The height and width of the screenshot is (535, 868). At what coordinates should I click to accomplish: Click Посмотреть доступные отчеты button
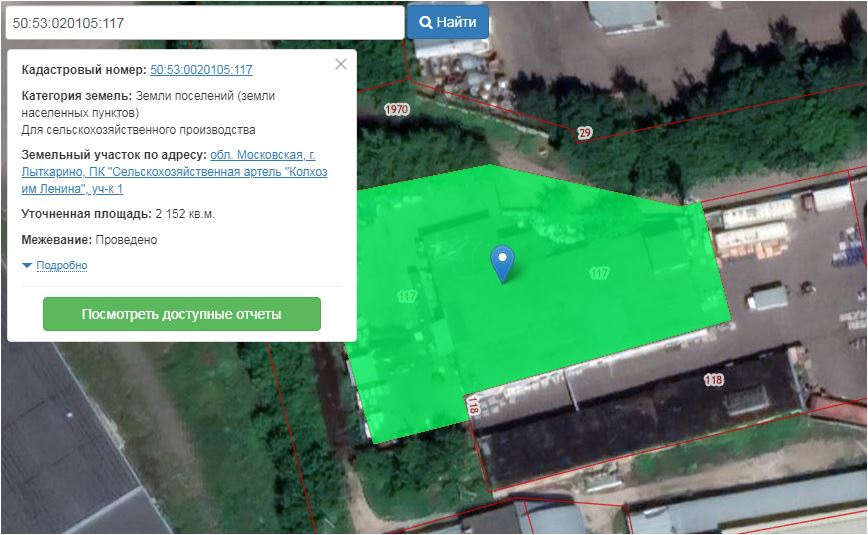[x=182, y=314]
